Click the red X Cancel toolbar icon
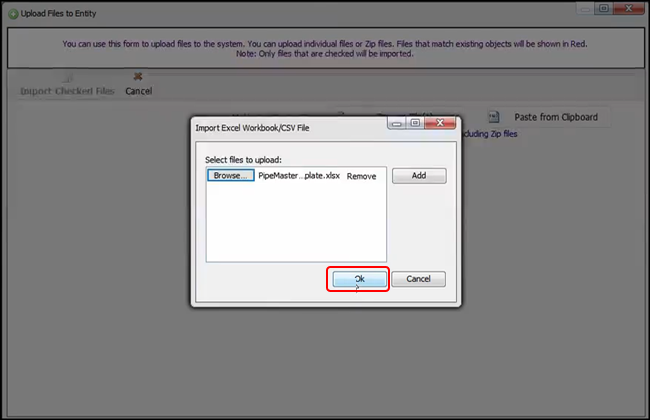The image size is (650, 420). click(138, 76)
